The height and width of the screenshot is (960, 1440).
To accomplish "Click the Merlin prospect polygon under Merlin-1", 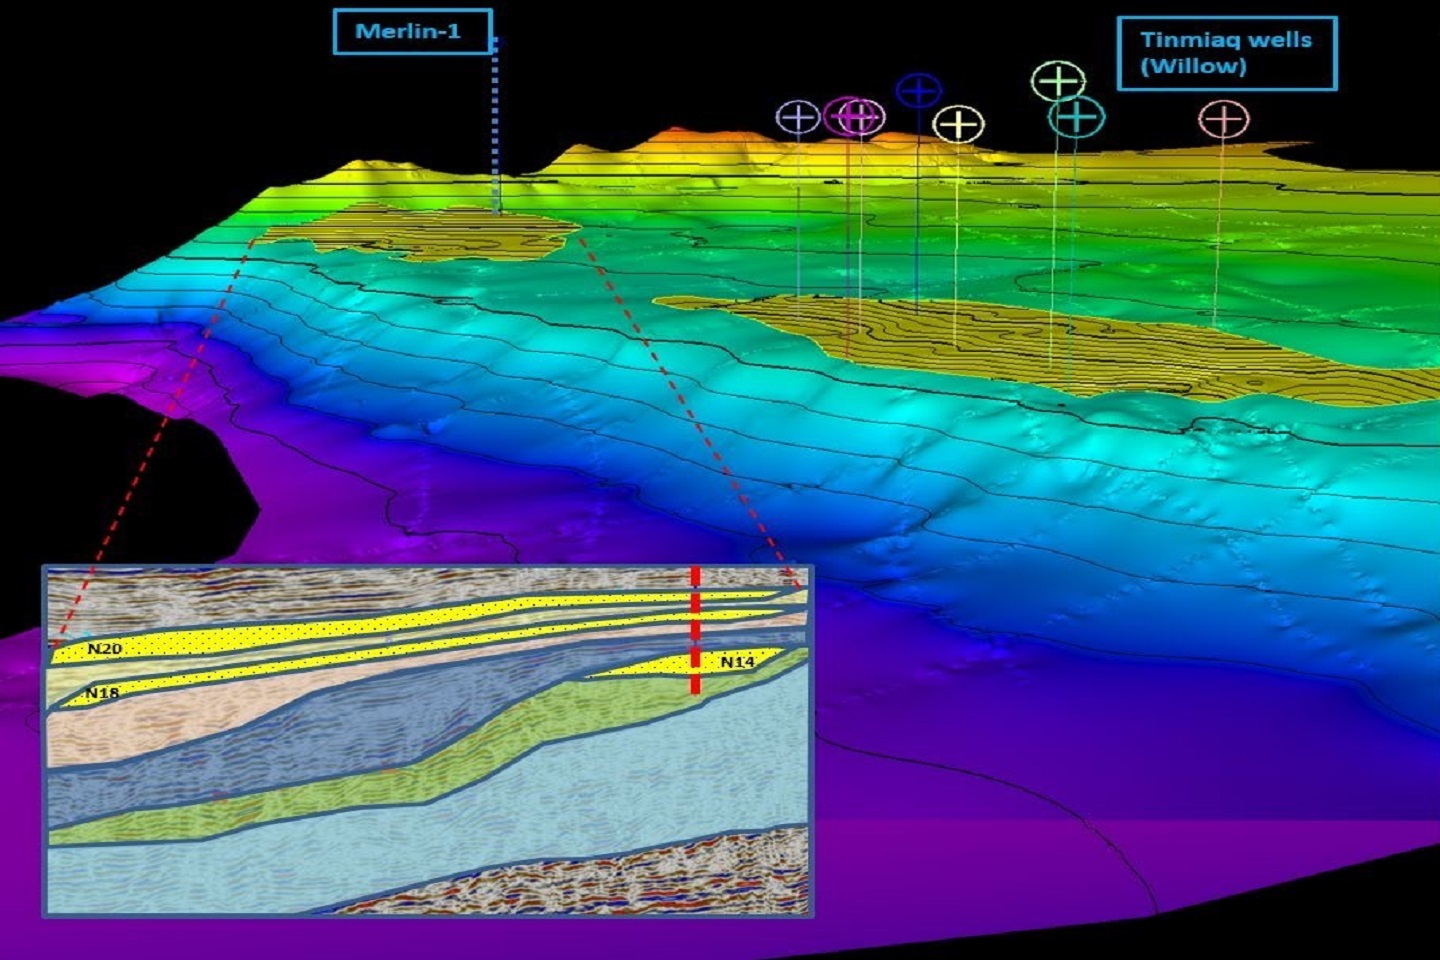I will (420, 232).
